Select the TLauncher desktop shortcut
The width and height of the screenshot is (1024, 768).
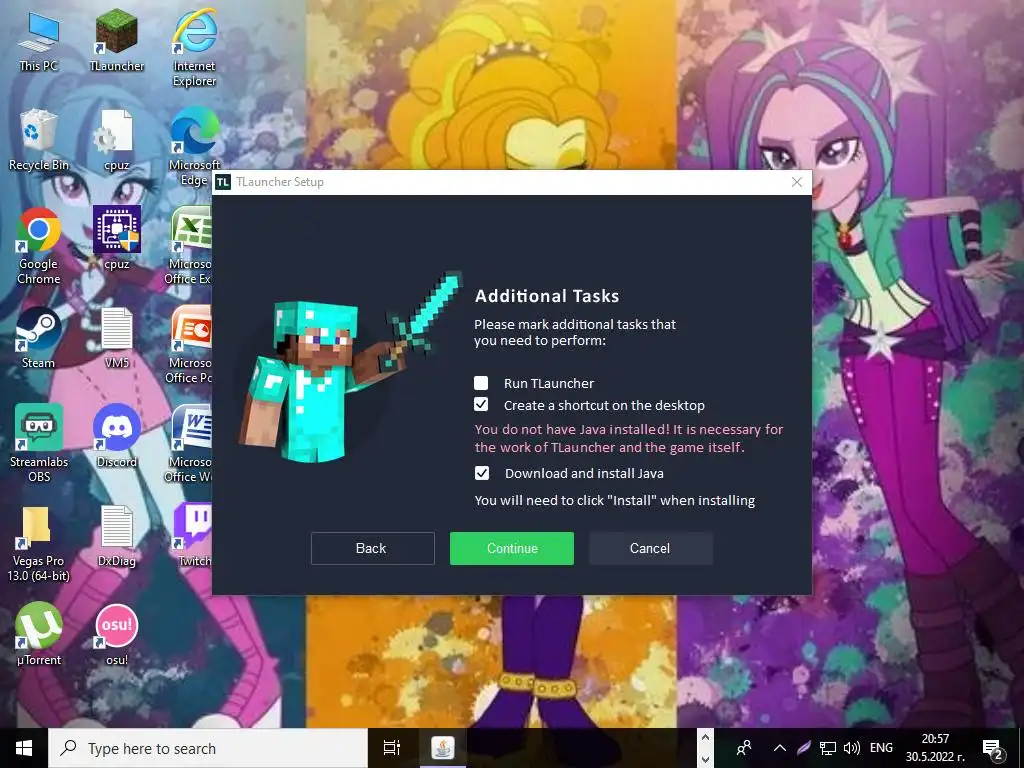tap(117, 42)
